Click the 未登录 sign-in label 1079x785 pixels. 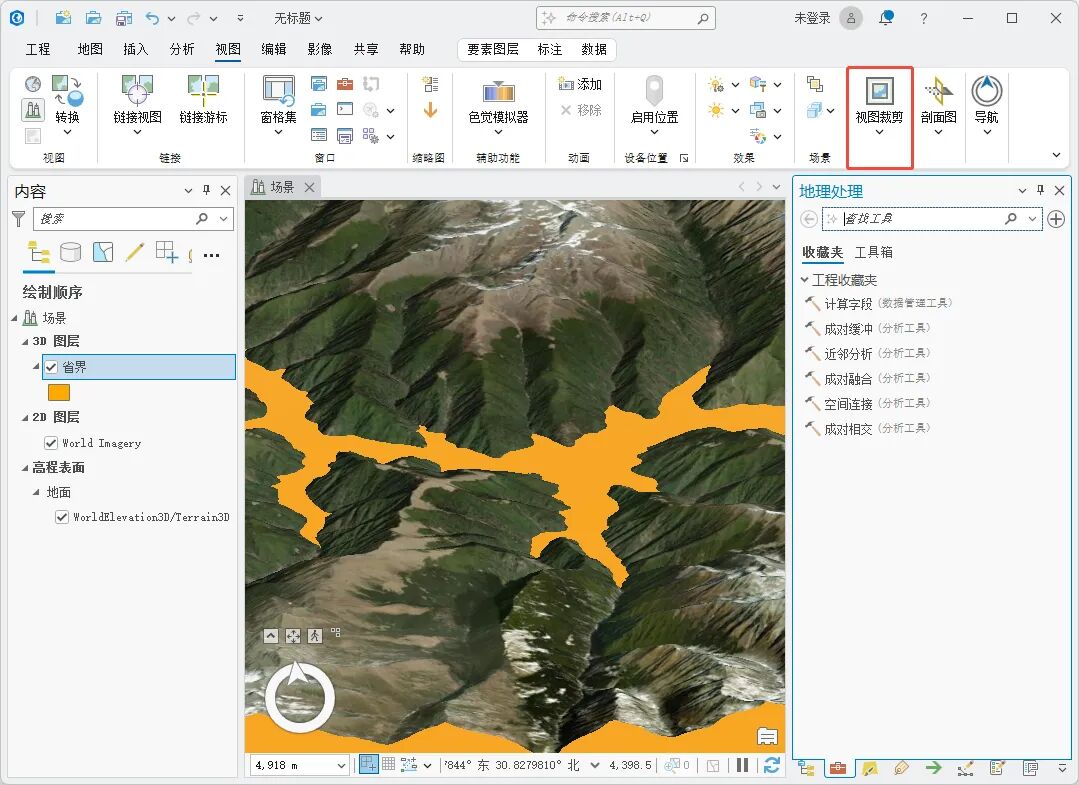(x=812, y=18)
